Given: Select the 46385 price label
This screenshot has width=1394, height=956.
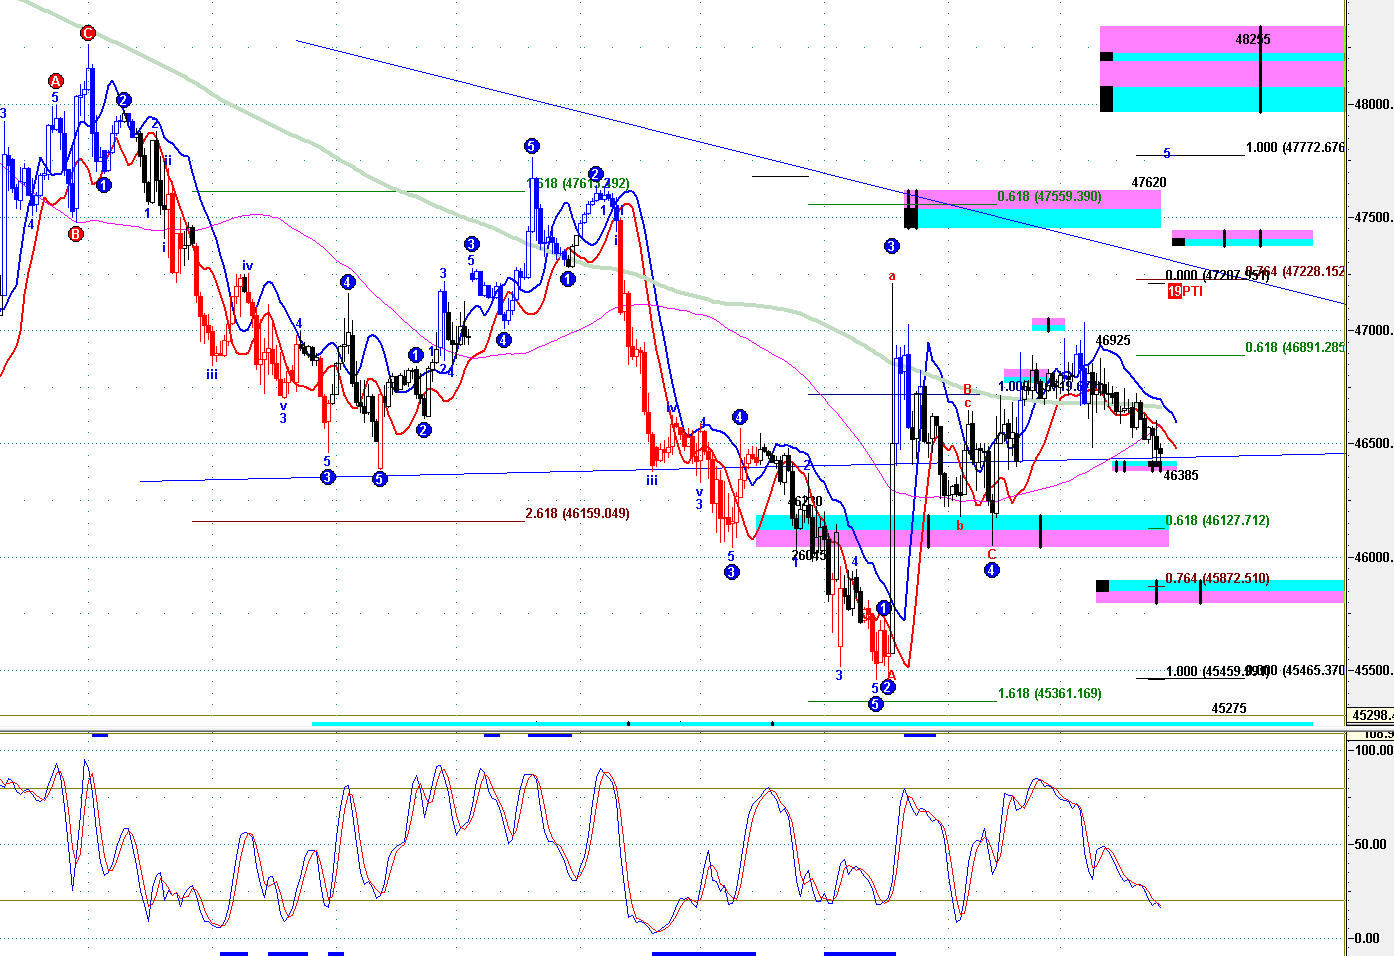Looking at the screenshot, I should pos(1181,476).
